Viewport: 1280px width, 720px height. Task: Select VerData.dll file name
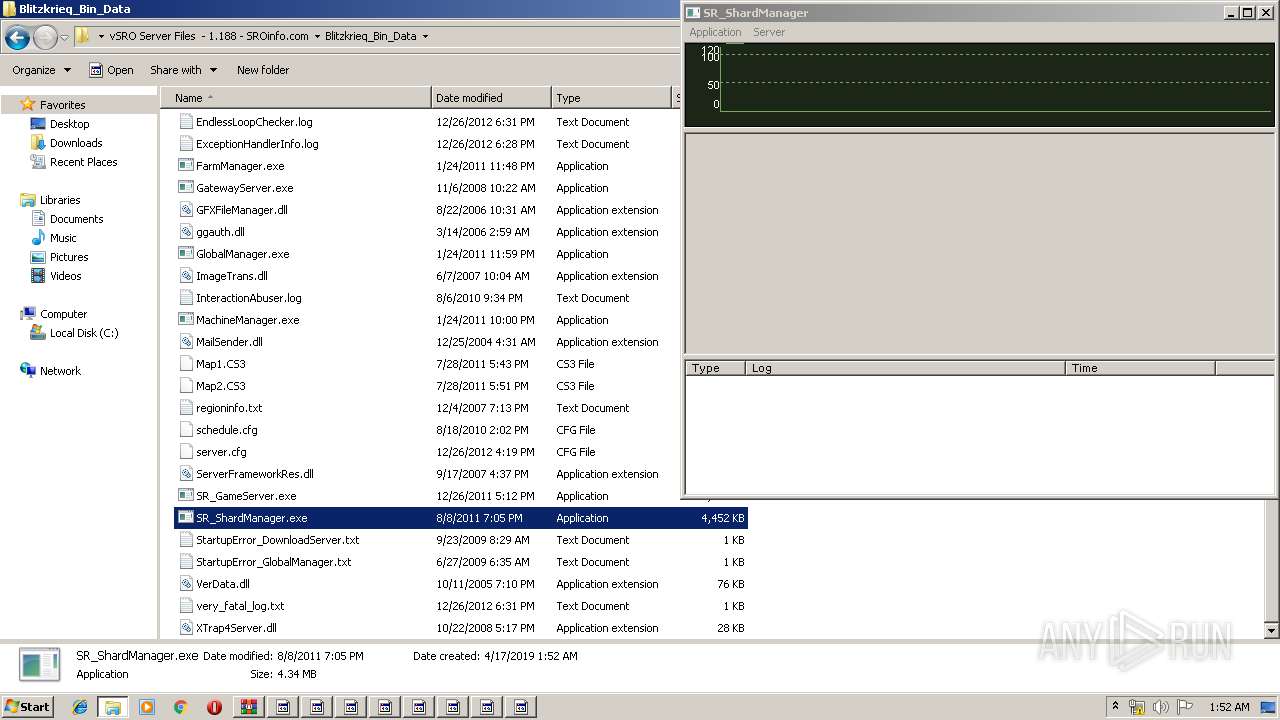[x=223, y=584]
